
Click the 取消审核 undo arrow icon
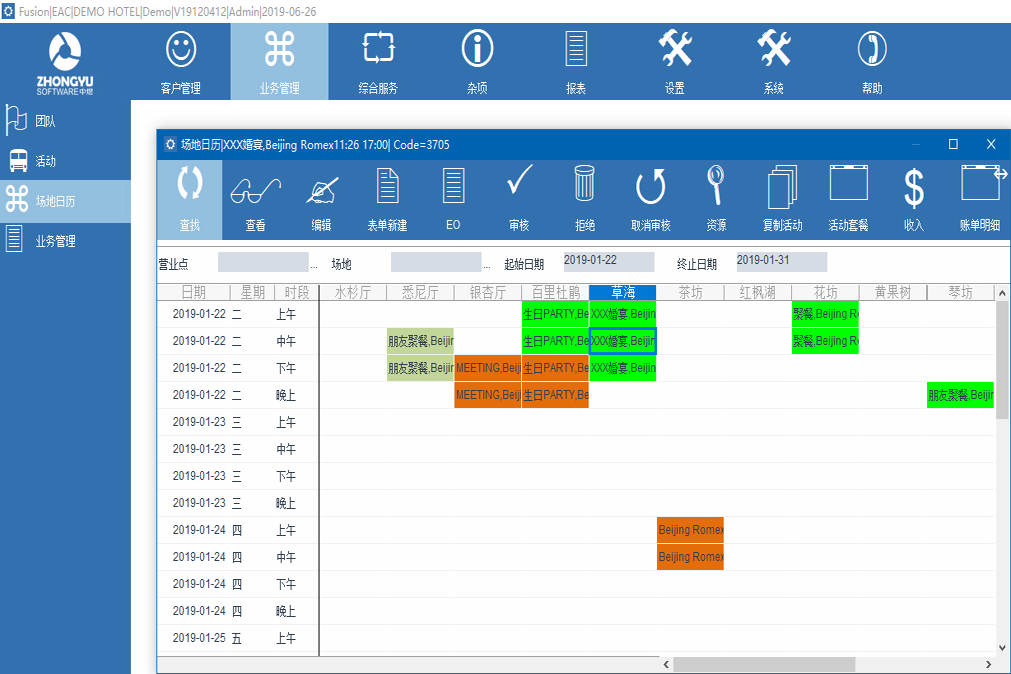point(650,187)
